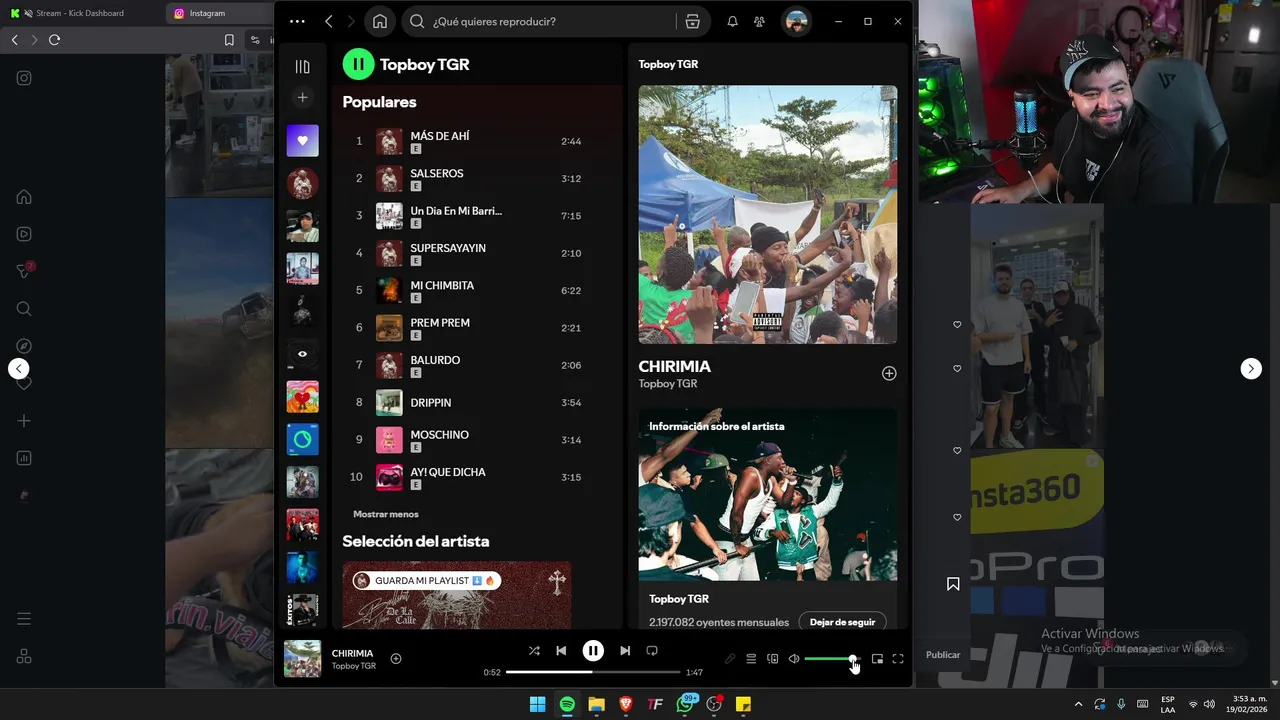
Task: Pause playback in the bottom player bar
Action: point(593,651)
